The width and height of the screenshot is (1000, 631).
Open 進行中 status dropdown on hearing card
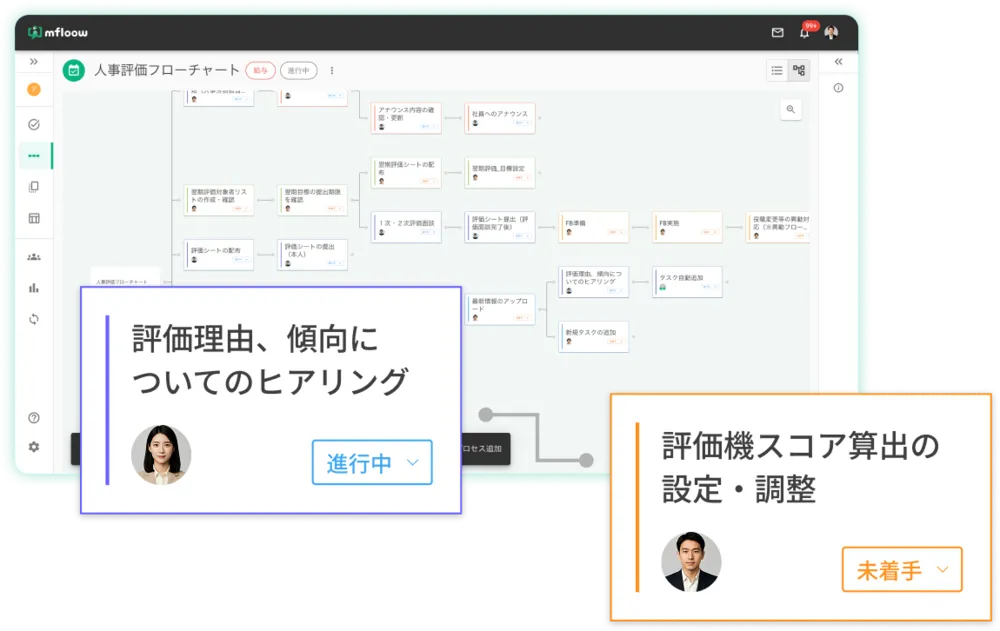pyautogui.click(x=372, y=463)
